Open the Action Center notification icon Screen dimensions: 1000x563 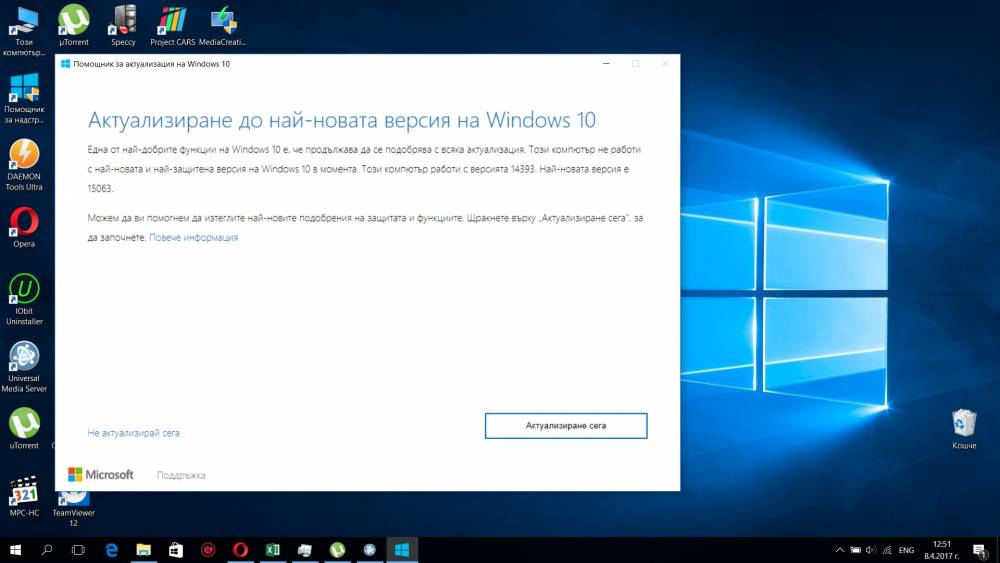click(980, 550)
